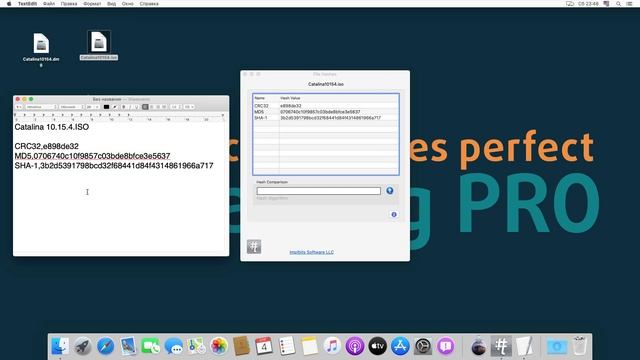Open Podcasts from the Dock
The height and width of the screenshot is (360, 640).
pos(355,347)
